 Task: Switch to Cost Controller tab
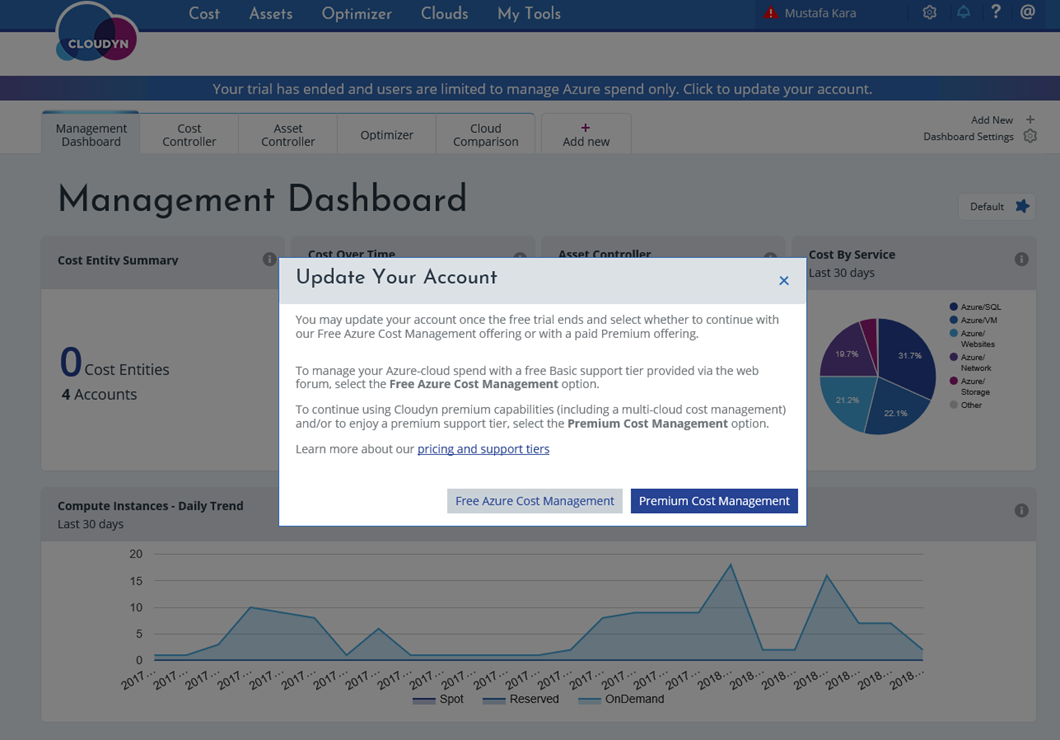pos(189,134)
